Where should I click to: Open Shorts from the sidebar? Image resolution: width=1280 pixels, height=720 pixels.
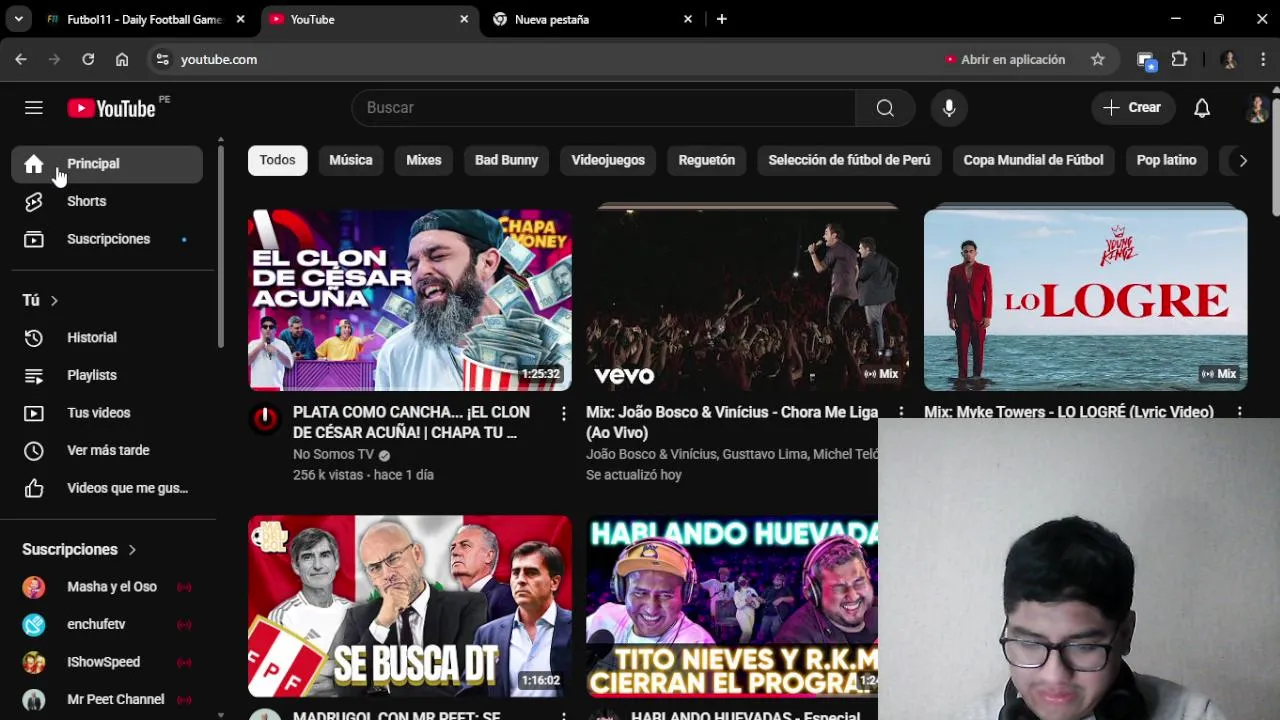coord(107,201)
